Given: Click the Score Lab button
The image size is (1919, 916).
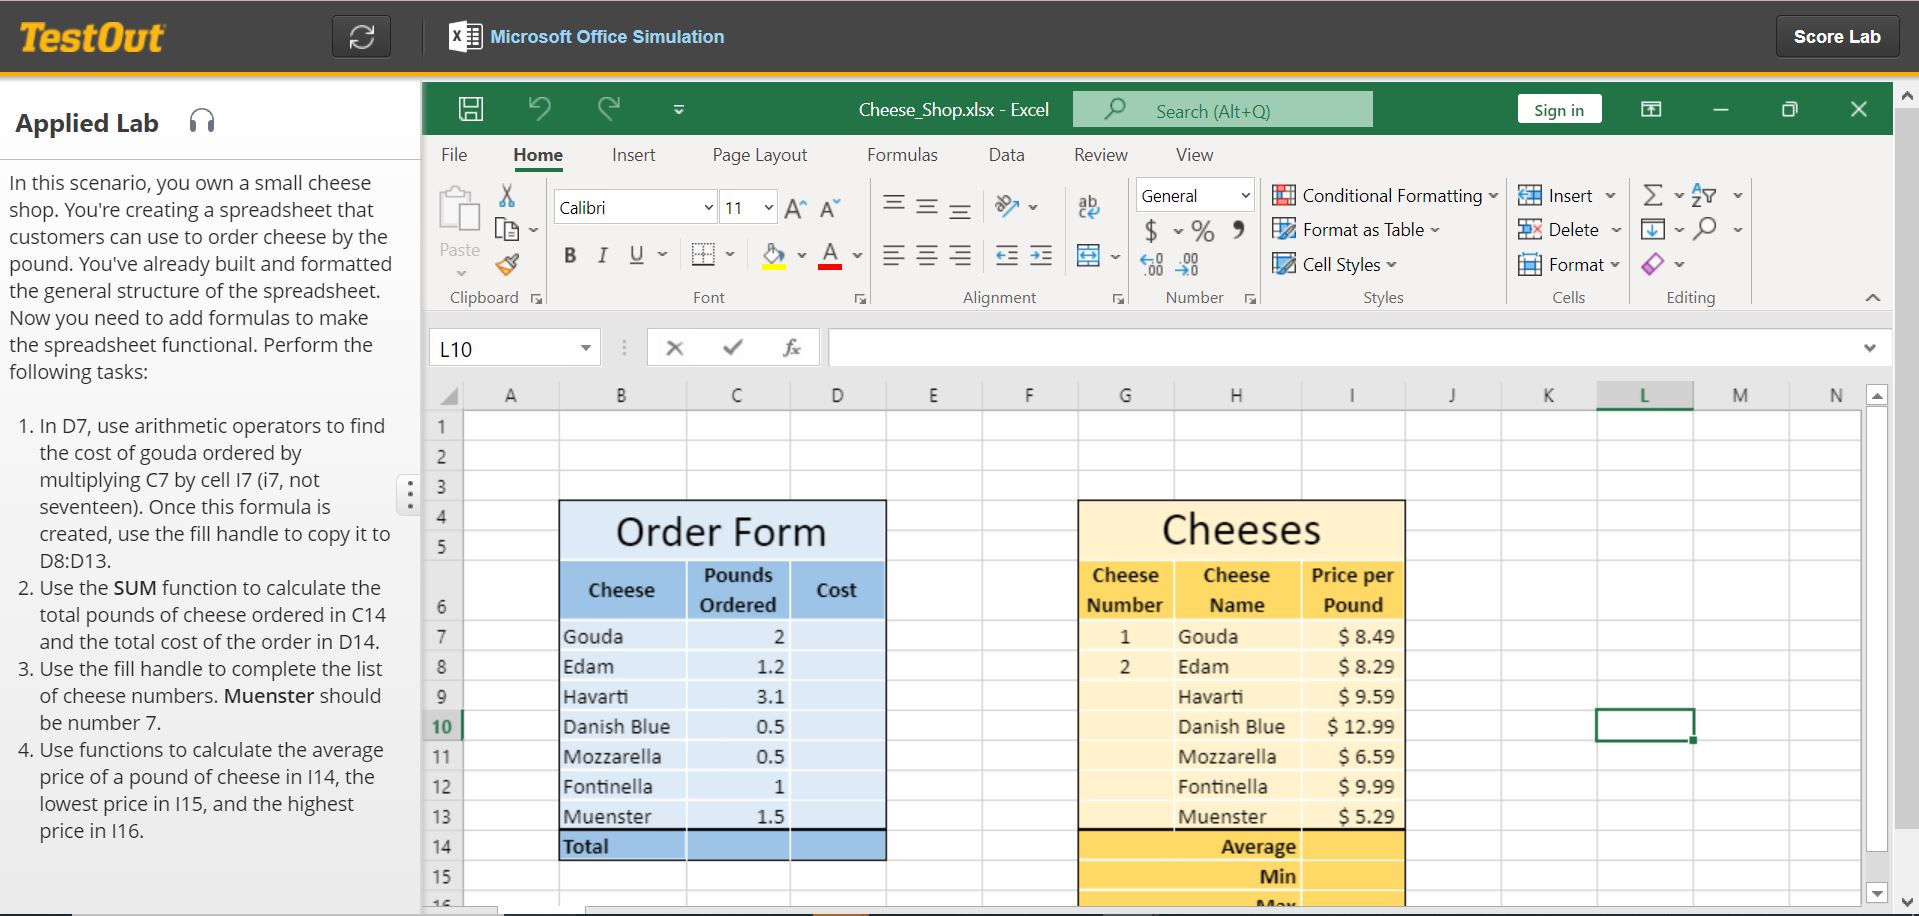Looking at the screenshot, I should tap(1836, 35).
